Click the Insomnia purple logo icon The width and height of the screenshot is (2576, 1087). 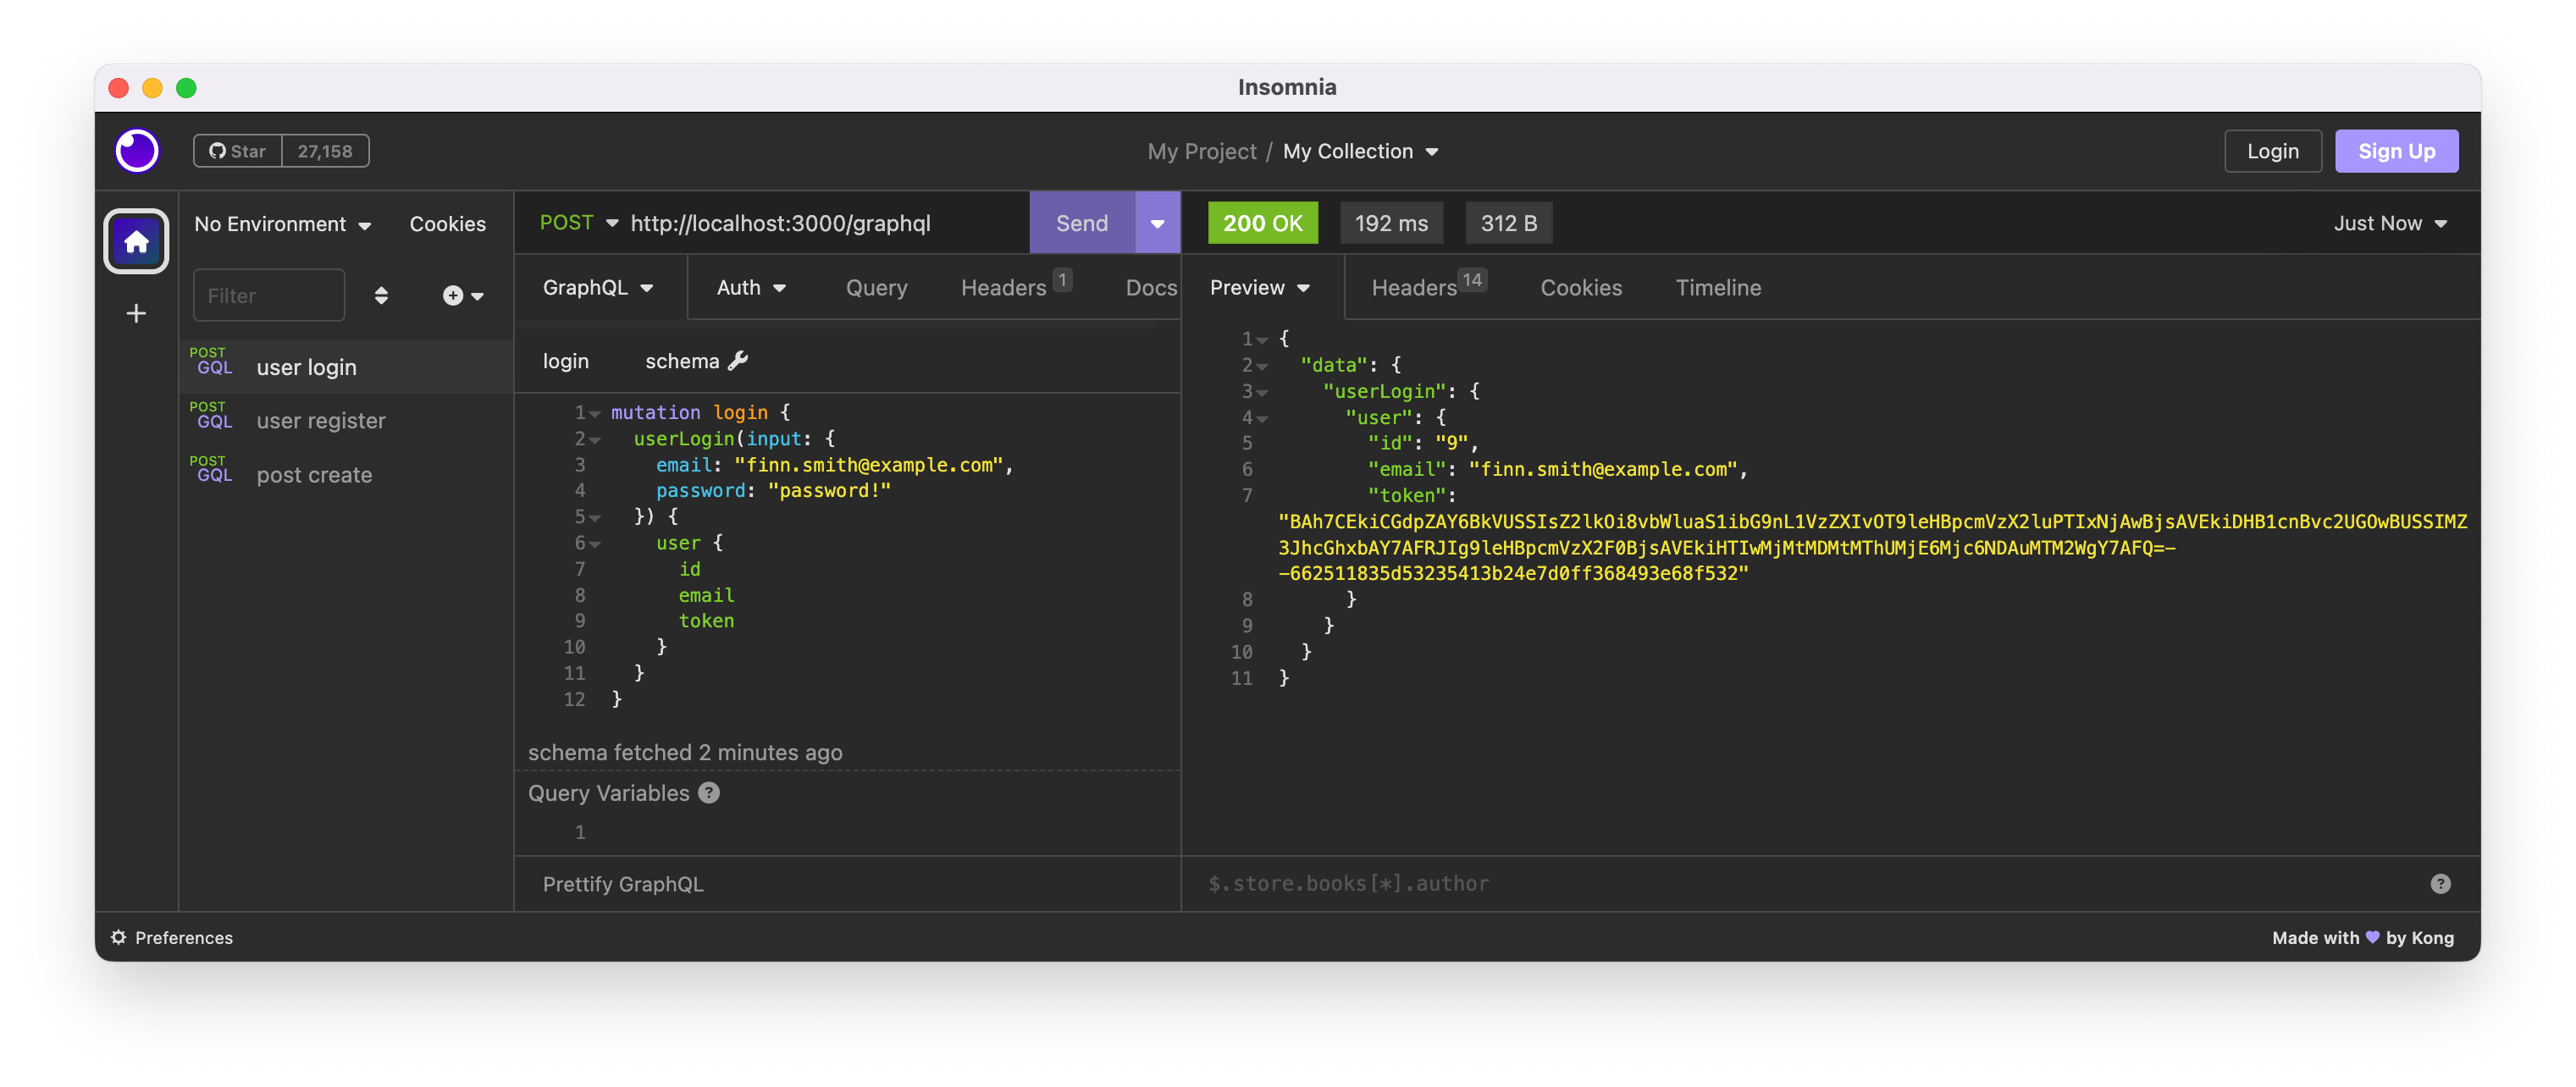point(137,151)
